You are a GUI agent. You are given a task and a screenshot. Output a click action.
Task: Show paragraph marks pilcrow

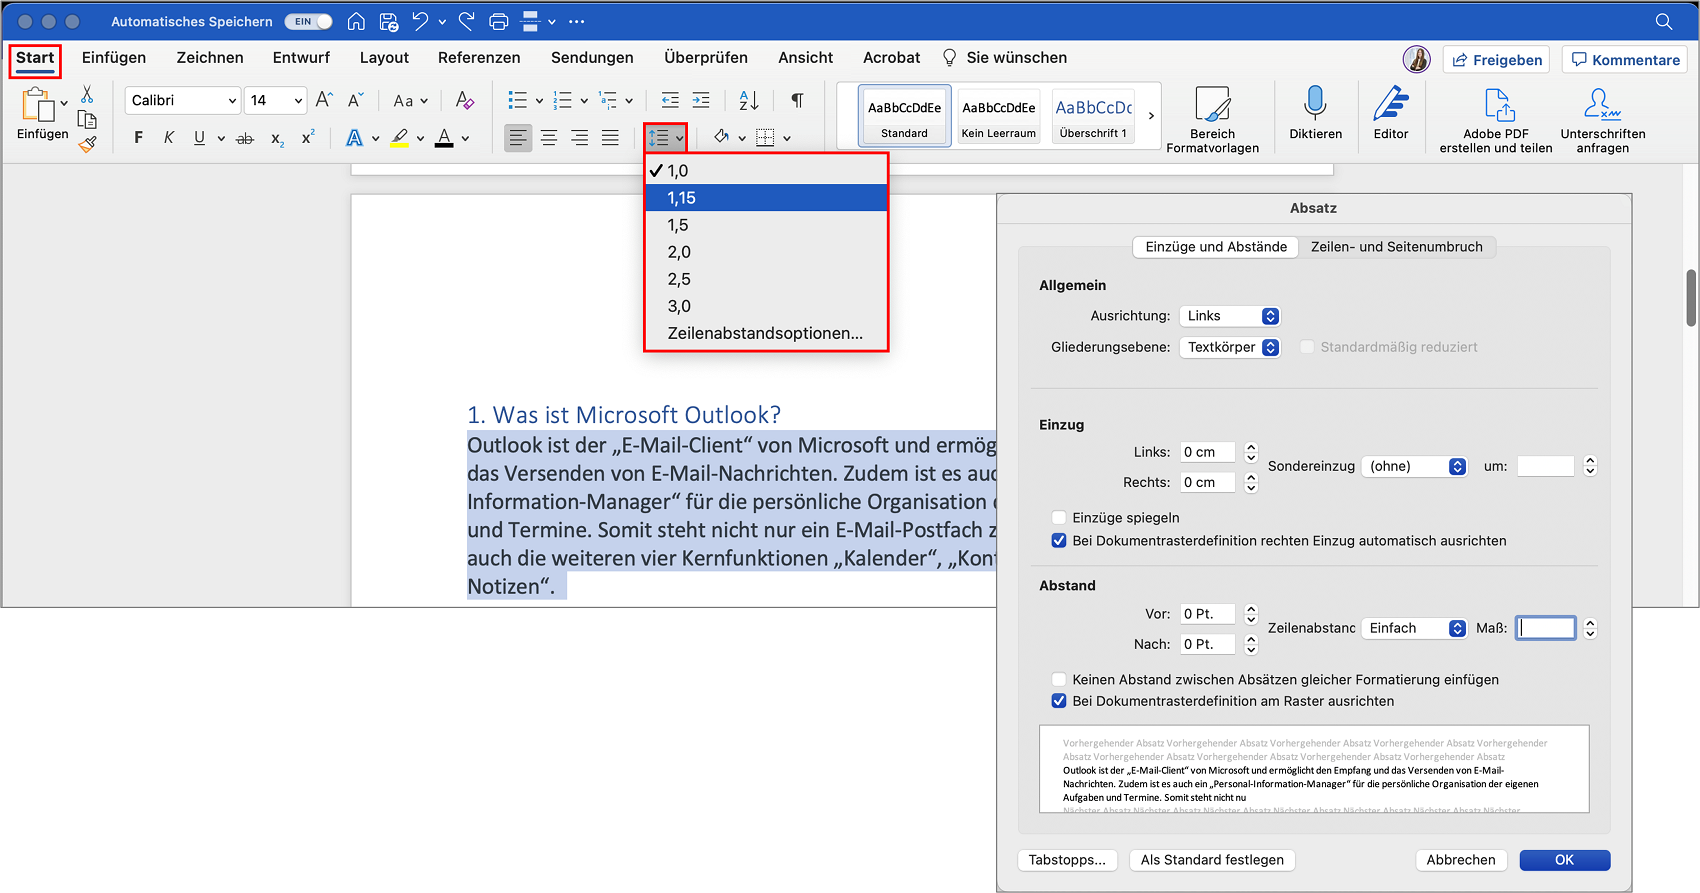[x=797, y=100]
